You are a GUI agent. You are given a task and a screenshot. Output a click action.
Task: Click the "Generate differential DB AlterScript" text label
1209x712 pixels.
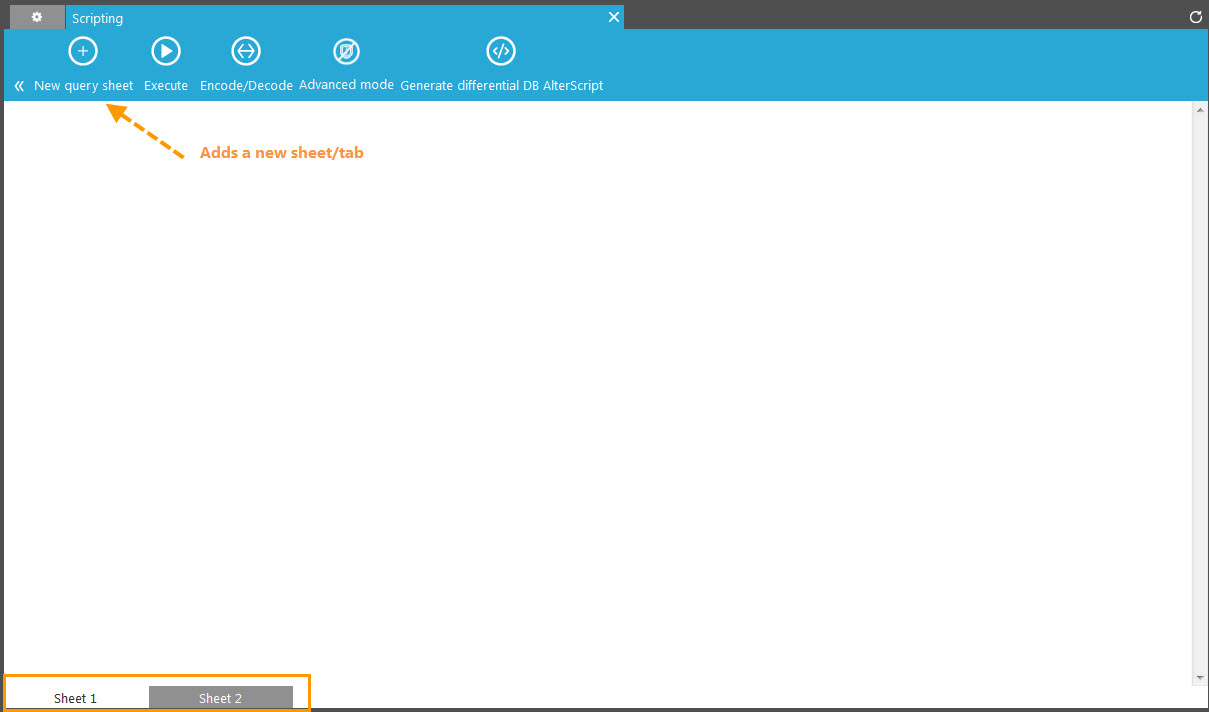coord(501,86)
